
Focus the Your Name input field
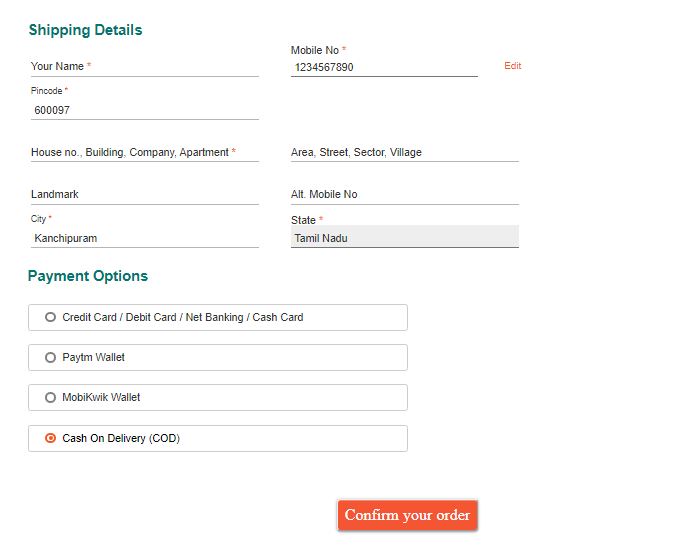(145, 66)
